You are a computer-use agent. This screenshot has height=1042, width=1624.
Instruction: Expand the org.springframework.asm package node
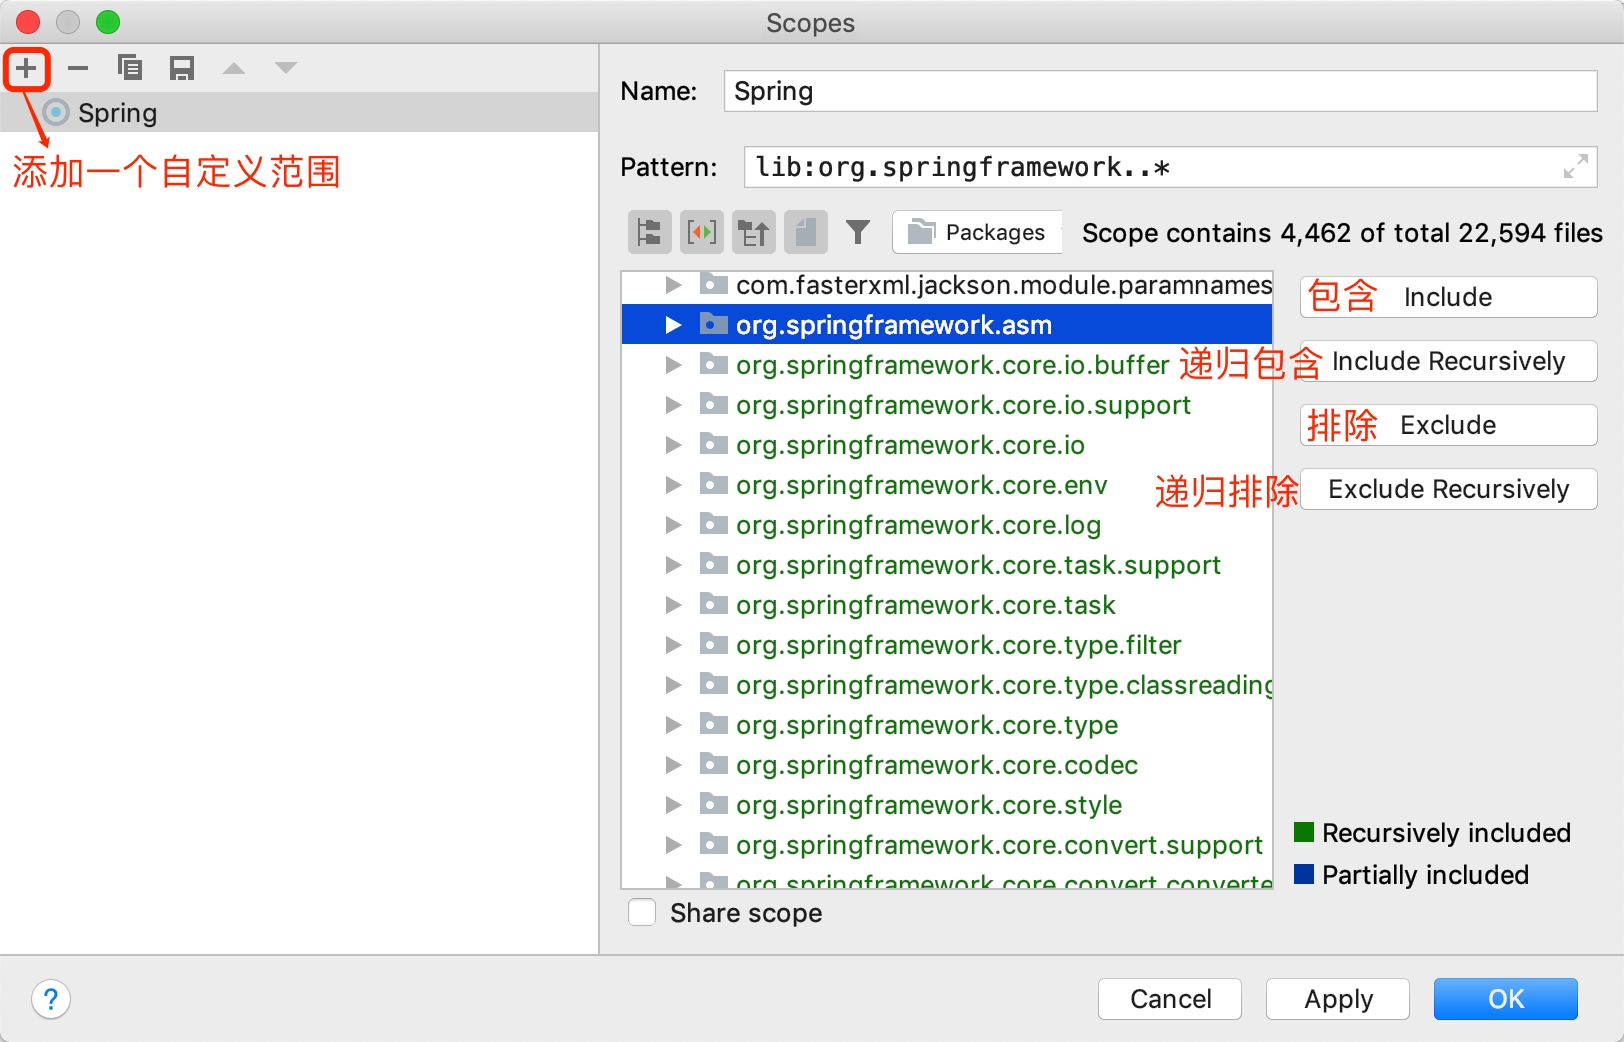673,325
